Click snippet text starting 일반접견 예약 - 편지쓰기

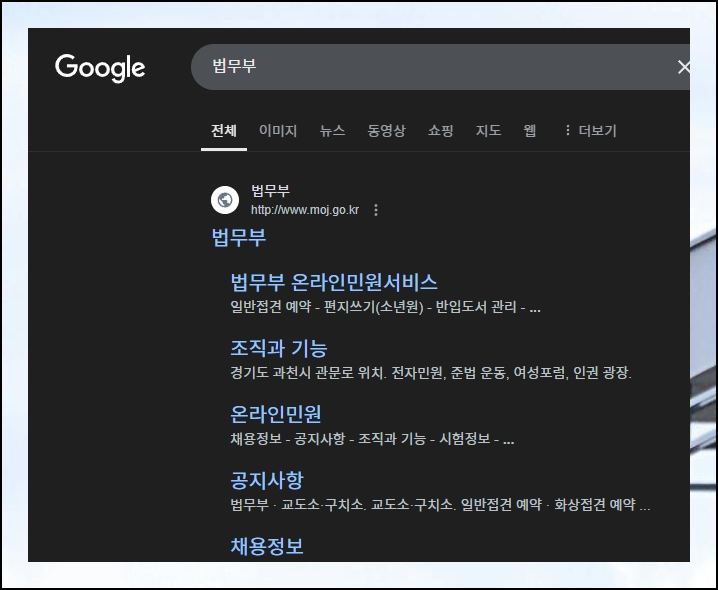tap(385, 306)
